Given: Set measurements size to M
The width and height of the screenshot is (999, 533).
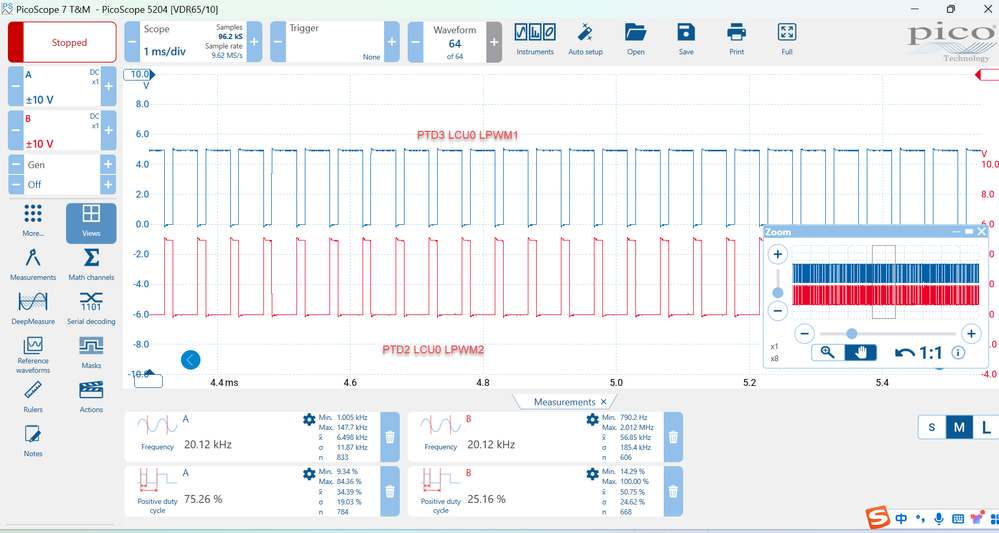Looking at the screenshot, I should (x=959, y=427).
